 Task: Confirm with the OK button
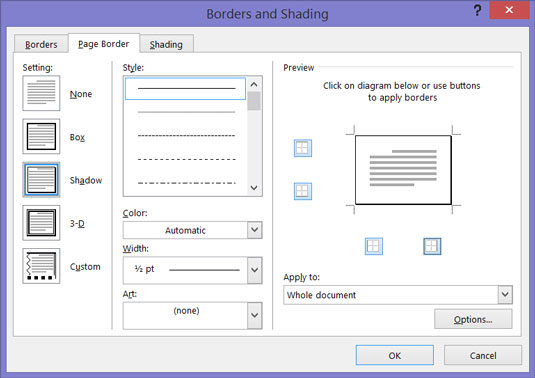(395, 355)
